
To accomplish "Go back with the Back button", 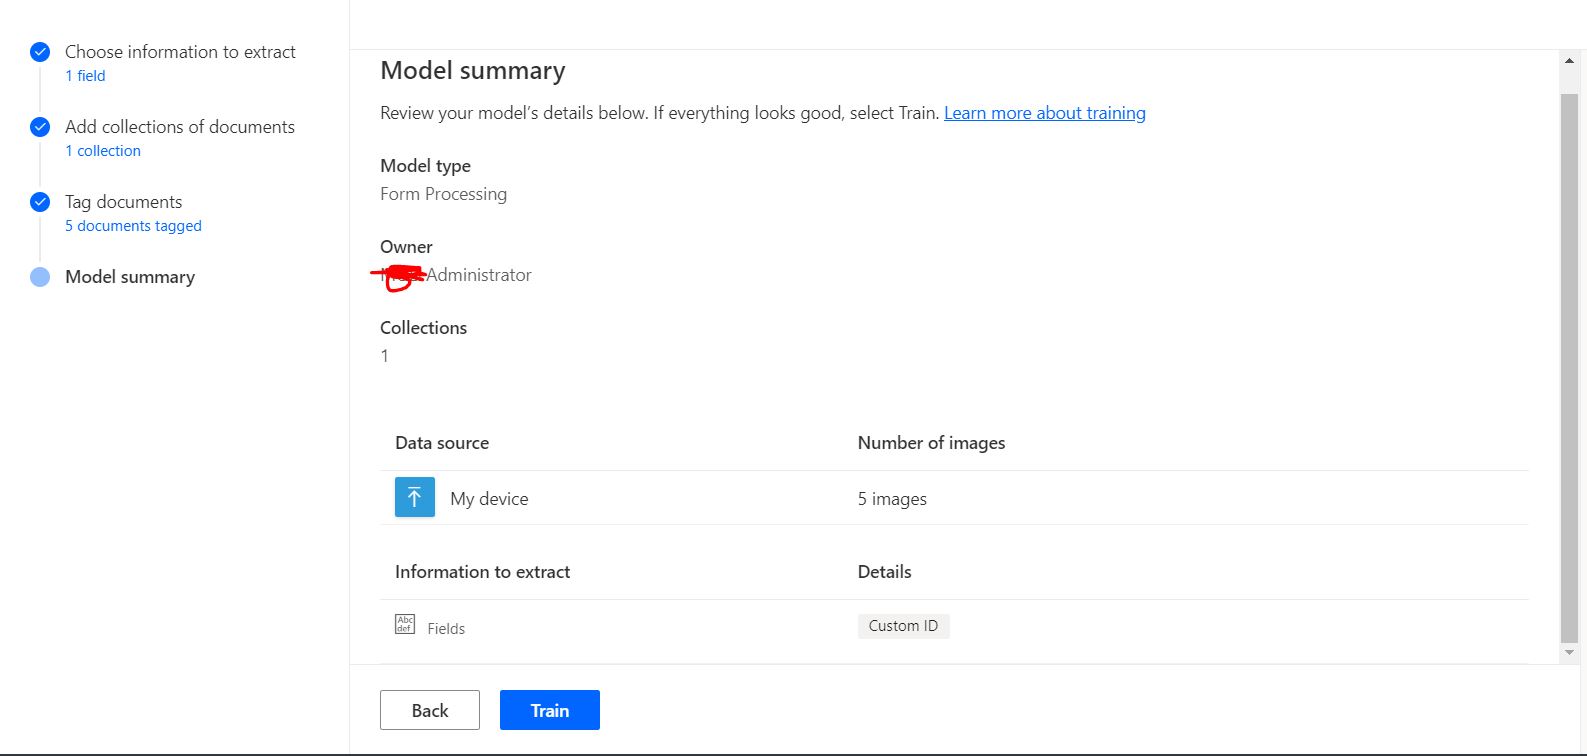I will coord(430,710).
